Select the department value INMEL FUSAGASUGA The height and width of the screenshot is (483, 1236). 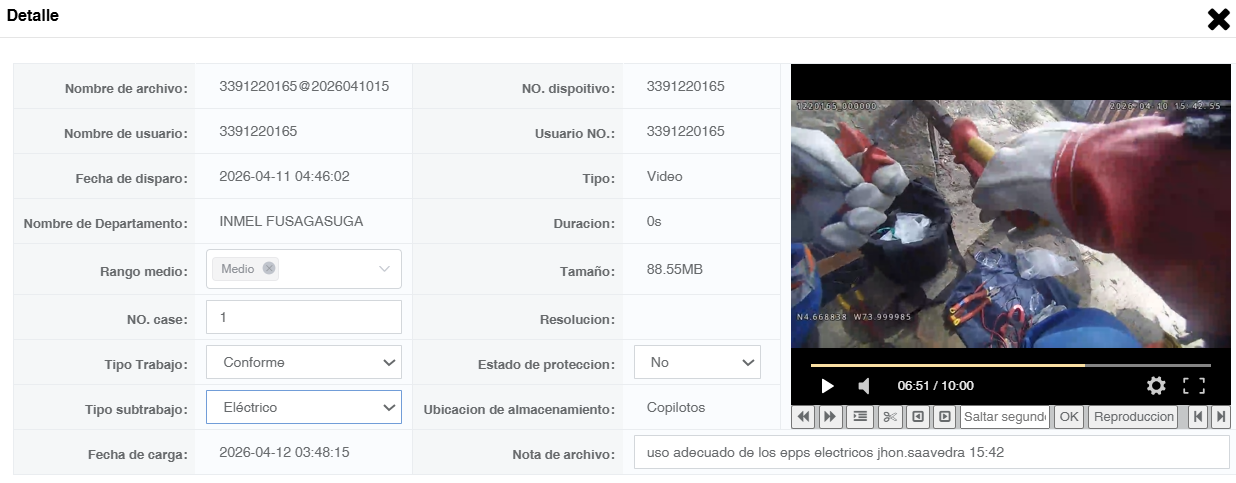(291, 221)
